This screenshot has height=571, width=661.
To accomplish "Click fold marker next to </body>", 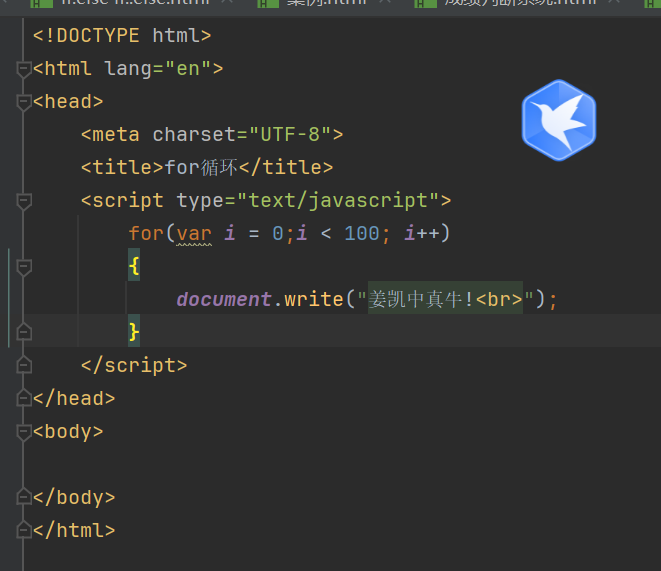I will tap(24, 496).
